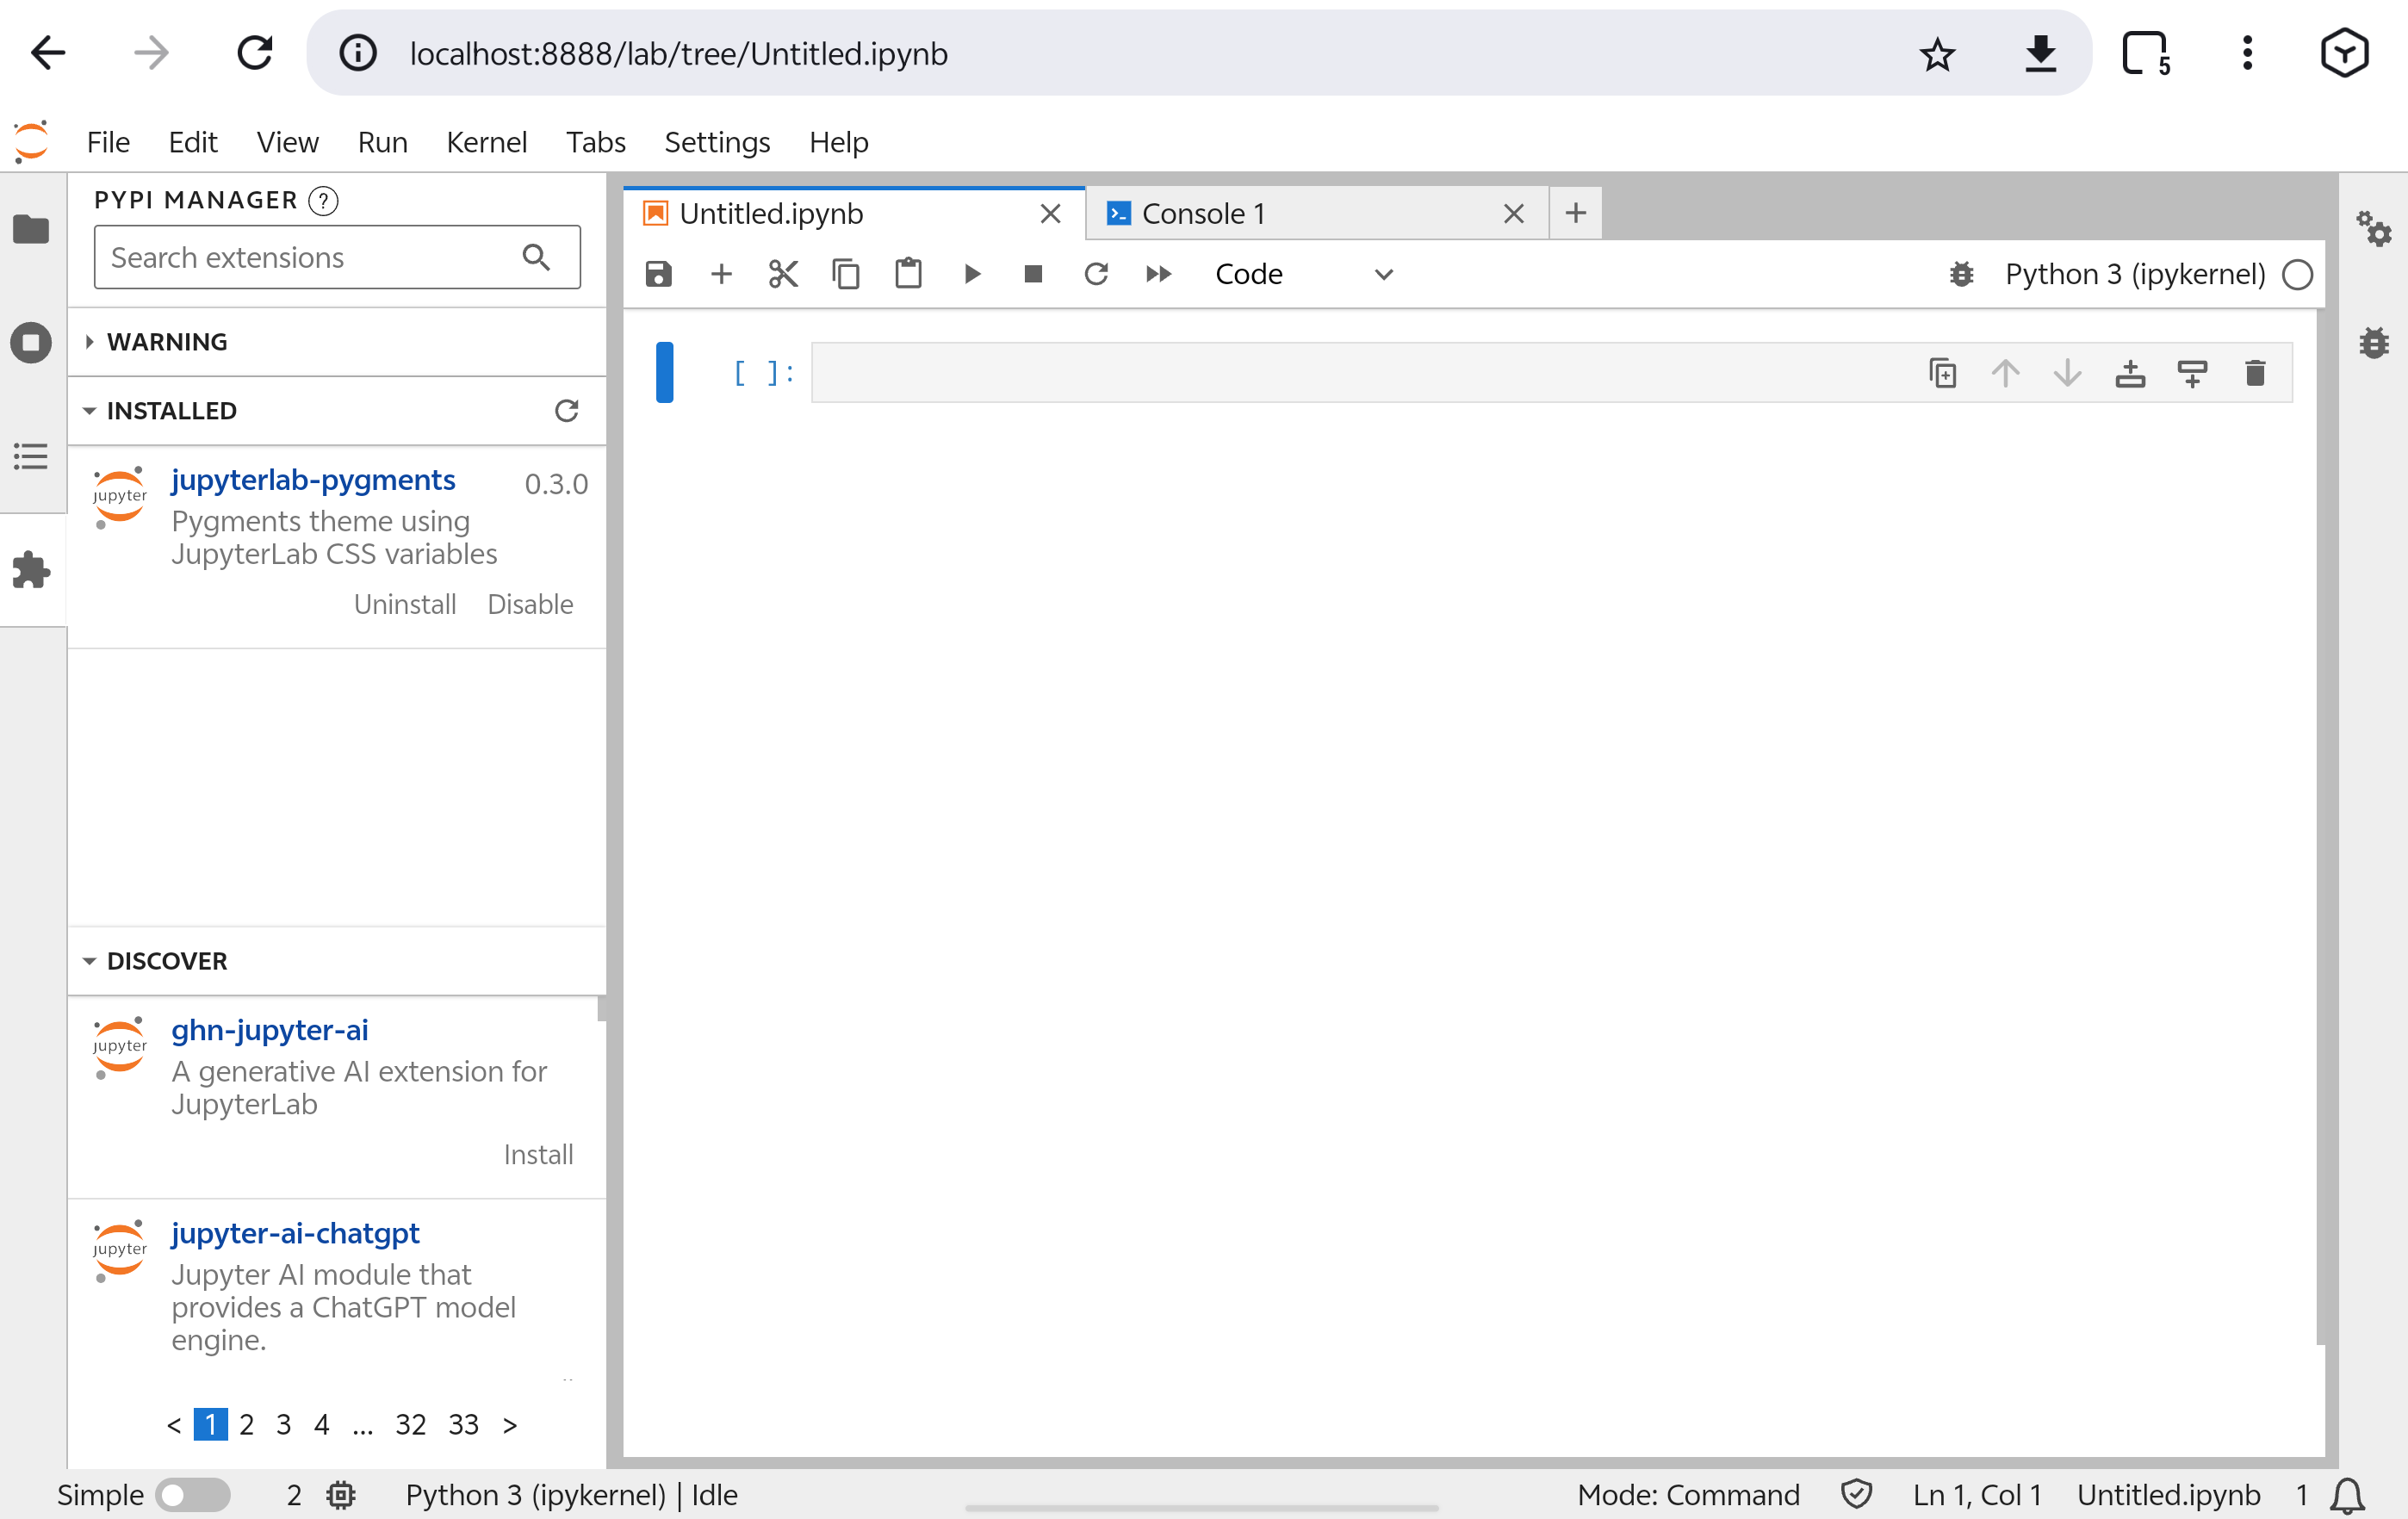Viewport: 2408px width, 1519px height.
Task: Cut the selected cell with scissors icon
Action: point(783,274)
